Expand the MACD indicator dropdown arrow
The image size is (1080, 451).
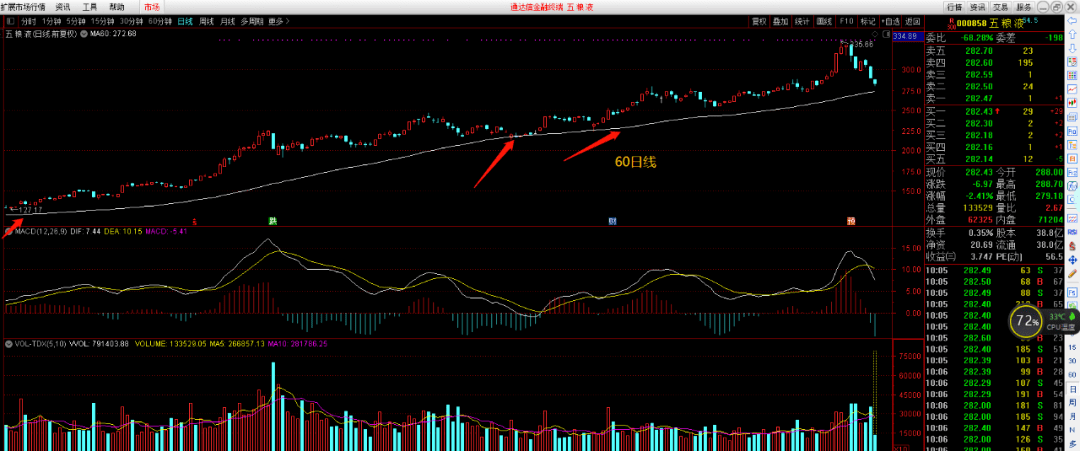(x=7, y=232)
